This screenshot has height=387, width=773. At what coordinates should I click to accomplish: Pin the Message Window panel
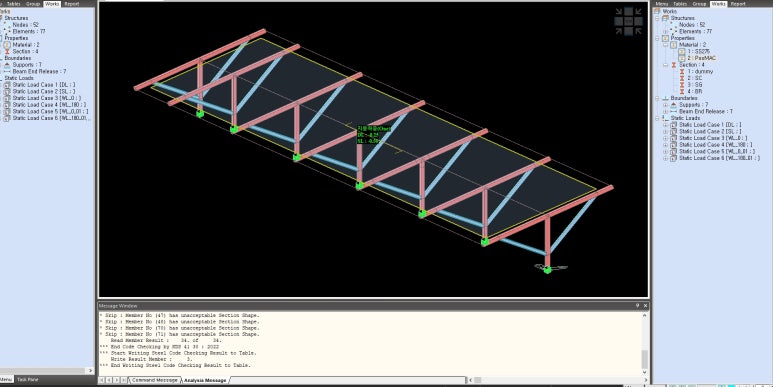pyautogui.click(x=637, y=306)
